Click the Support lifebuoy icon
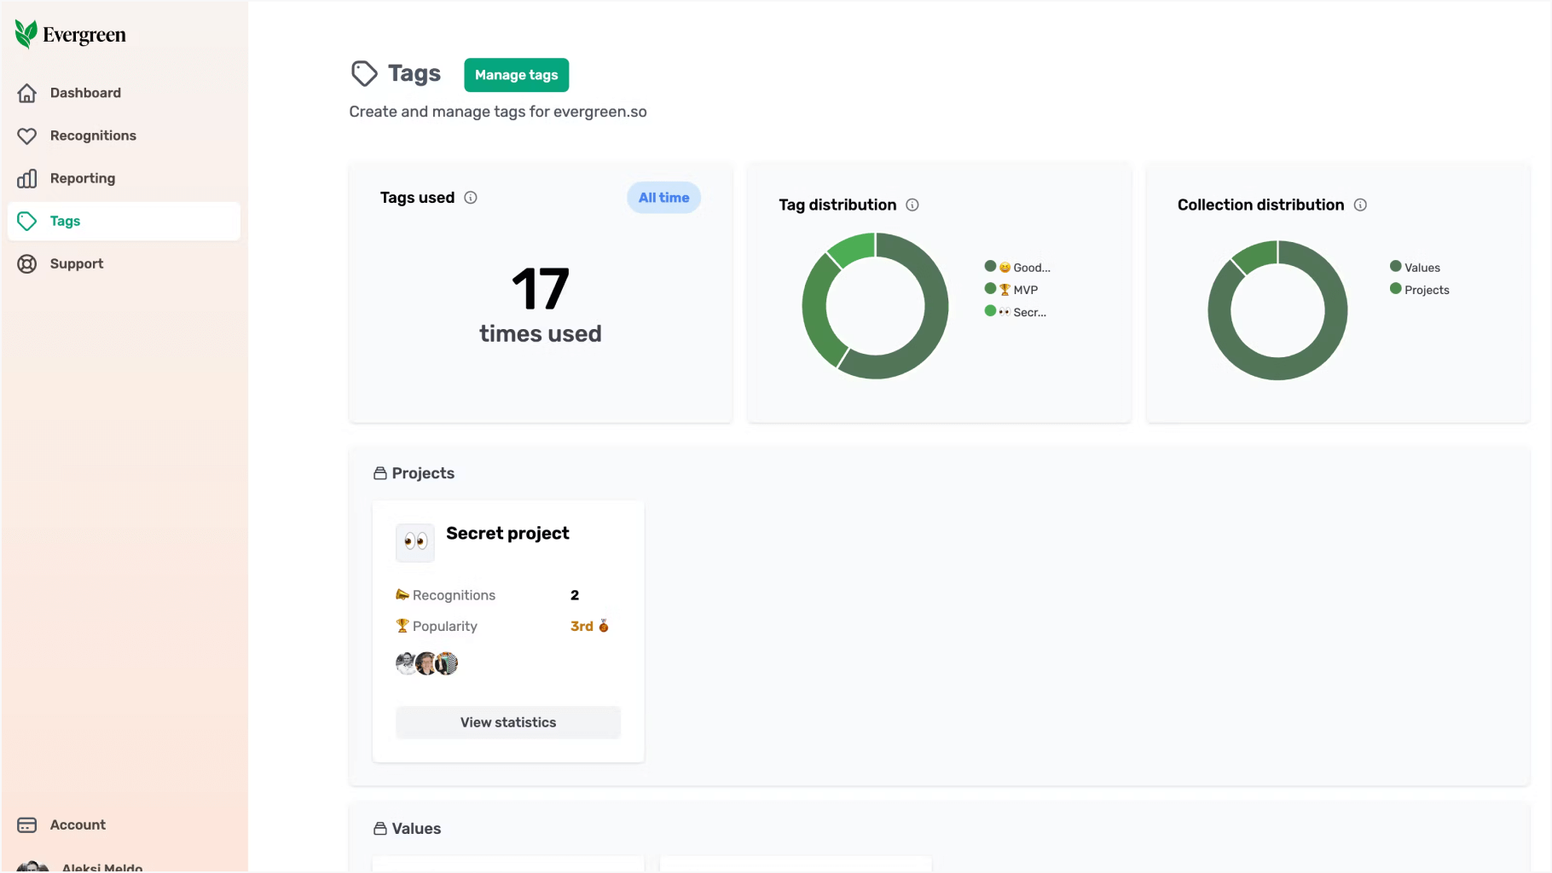 [27, 264]
